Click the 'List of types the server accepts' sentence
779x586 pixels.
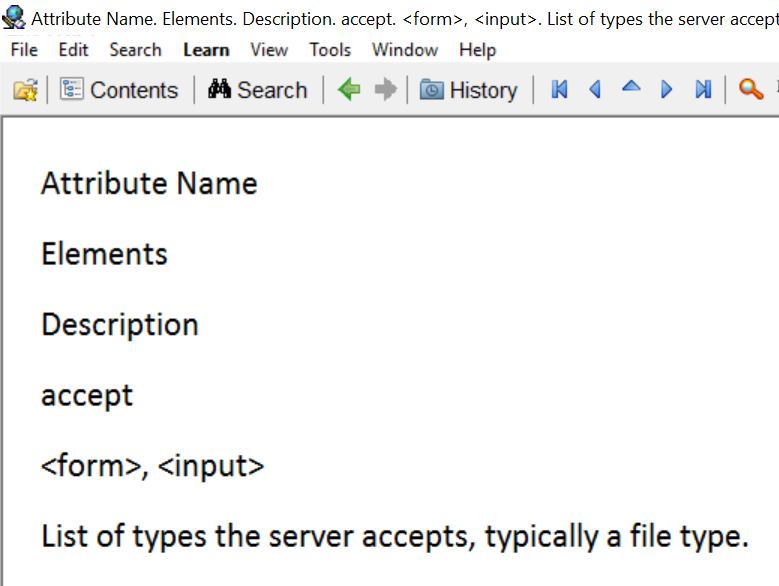(394, 537)
